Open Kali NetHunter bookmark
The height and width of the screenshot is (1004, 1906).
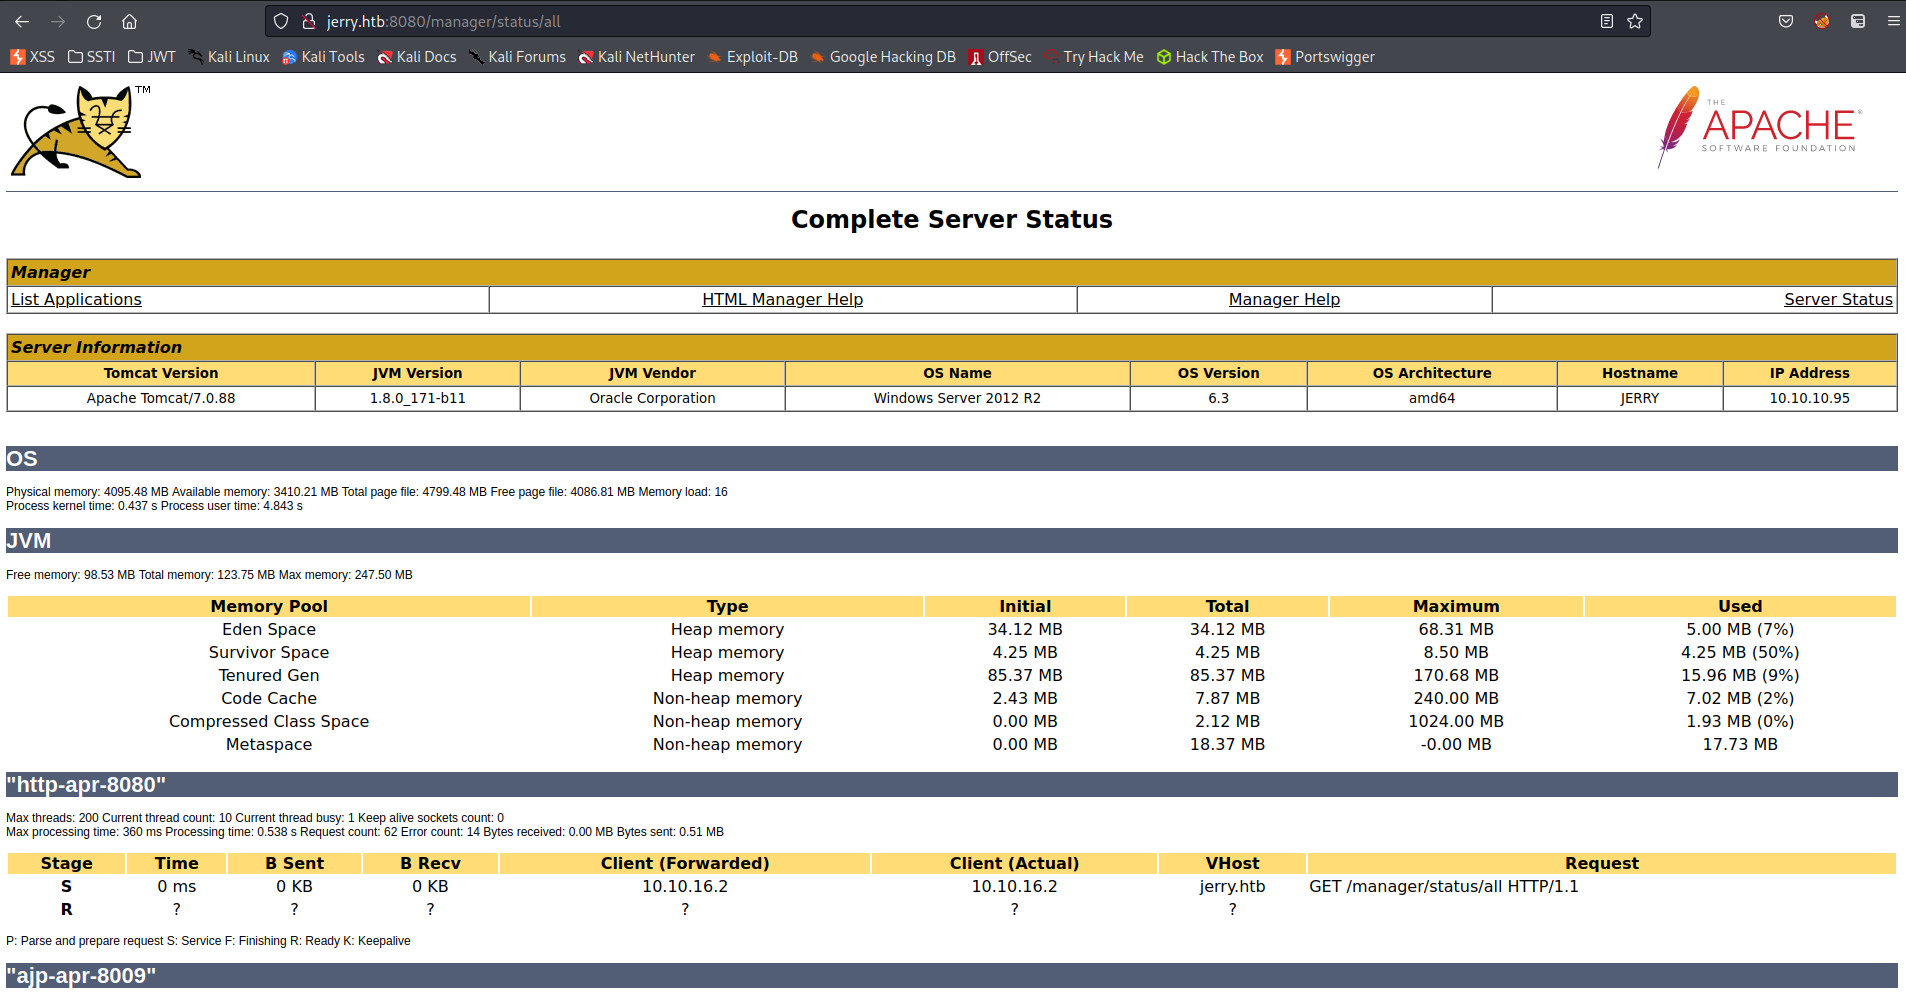coord(637,57)
